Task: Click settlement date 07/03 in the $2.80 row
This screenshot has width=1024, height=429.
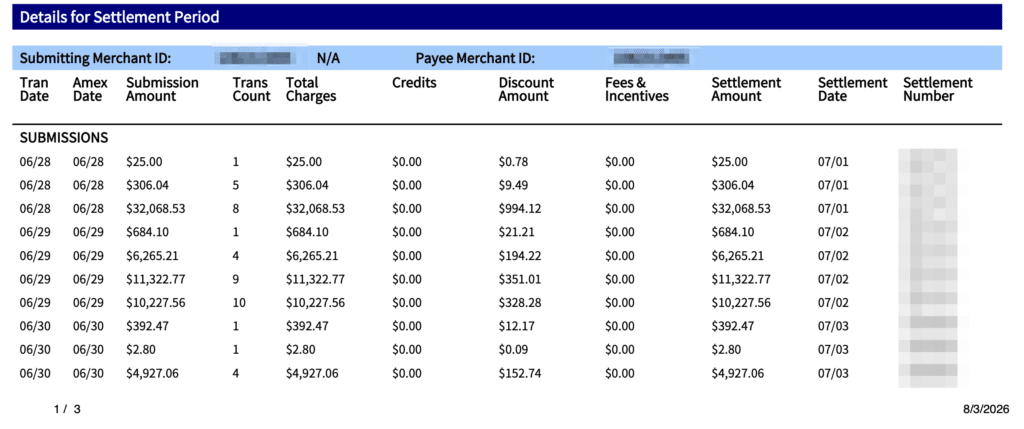Action: click(x=833, y=350)
